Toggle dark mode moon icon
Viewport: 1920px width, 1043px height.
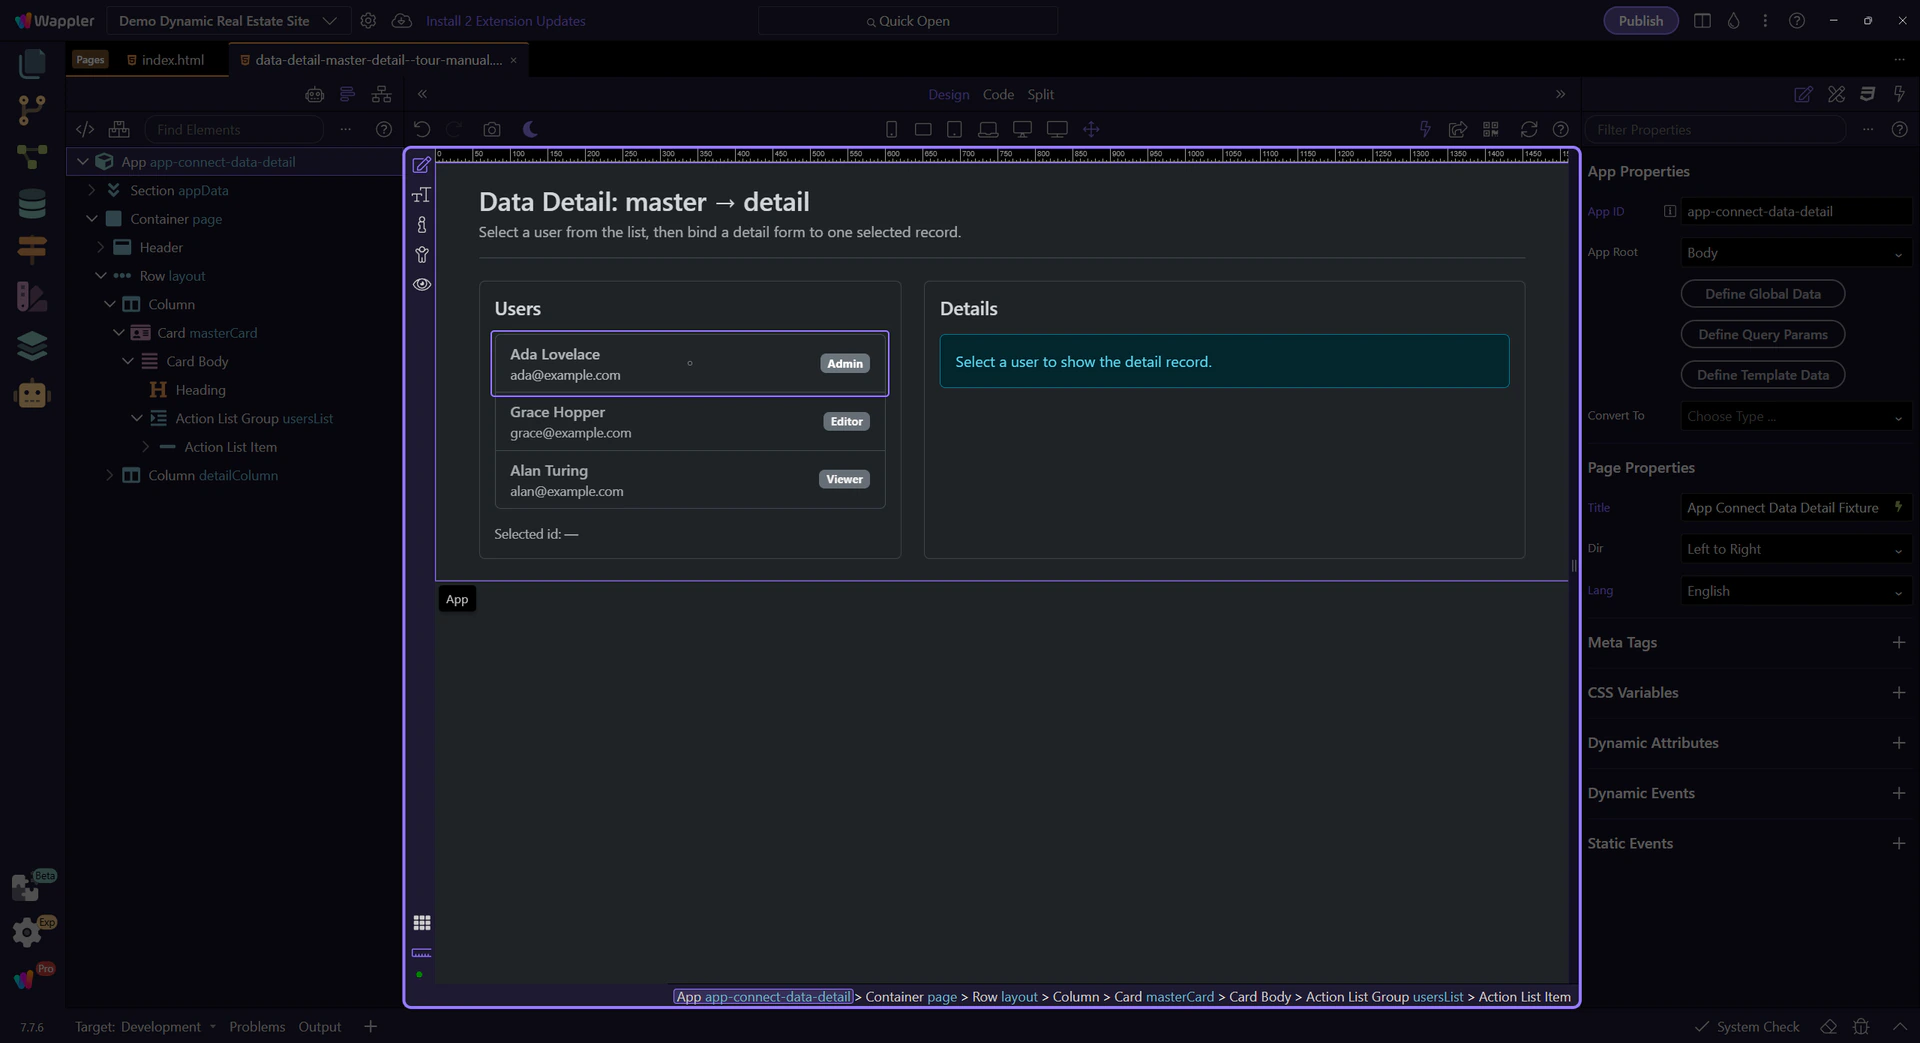pyautogui.click(x=530, y=130)
